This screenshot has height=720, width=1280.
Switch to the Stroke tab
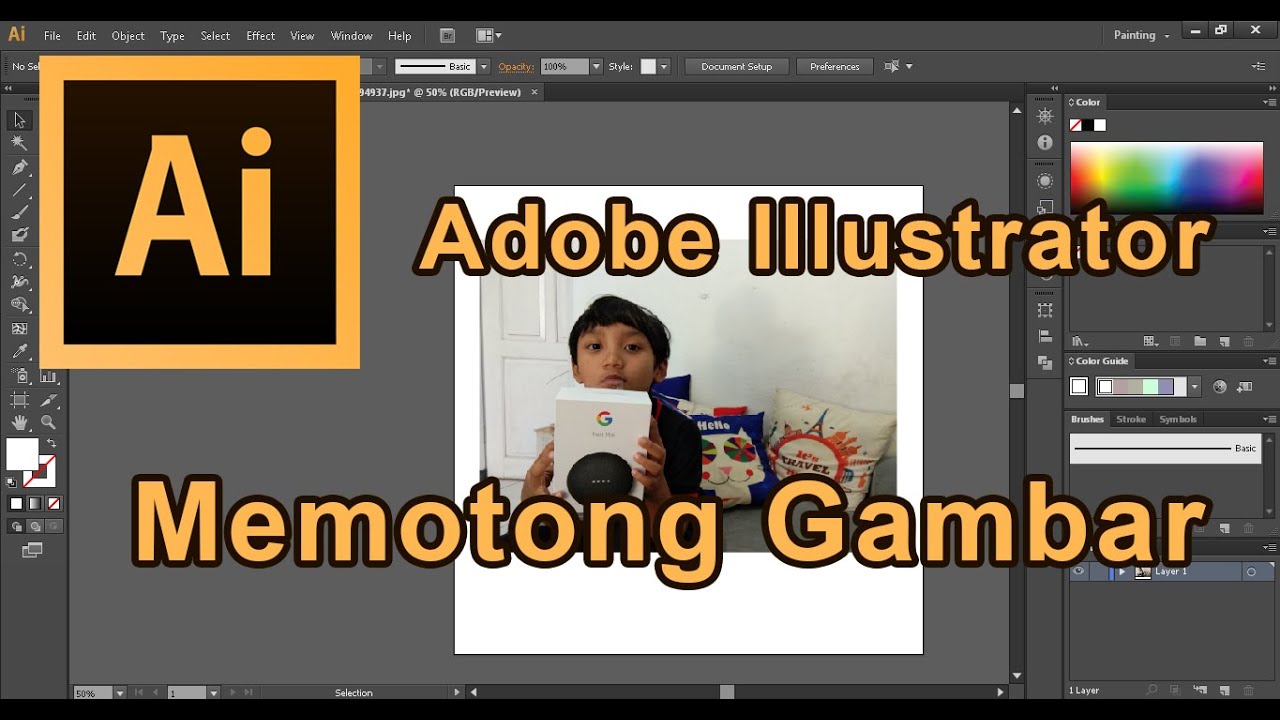click(x=1131, y=419)
